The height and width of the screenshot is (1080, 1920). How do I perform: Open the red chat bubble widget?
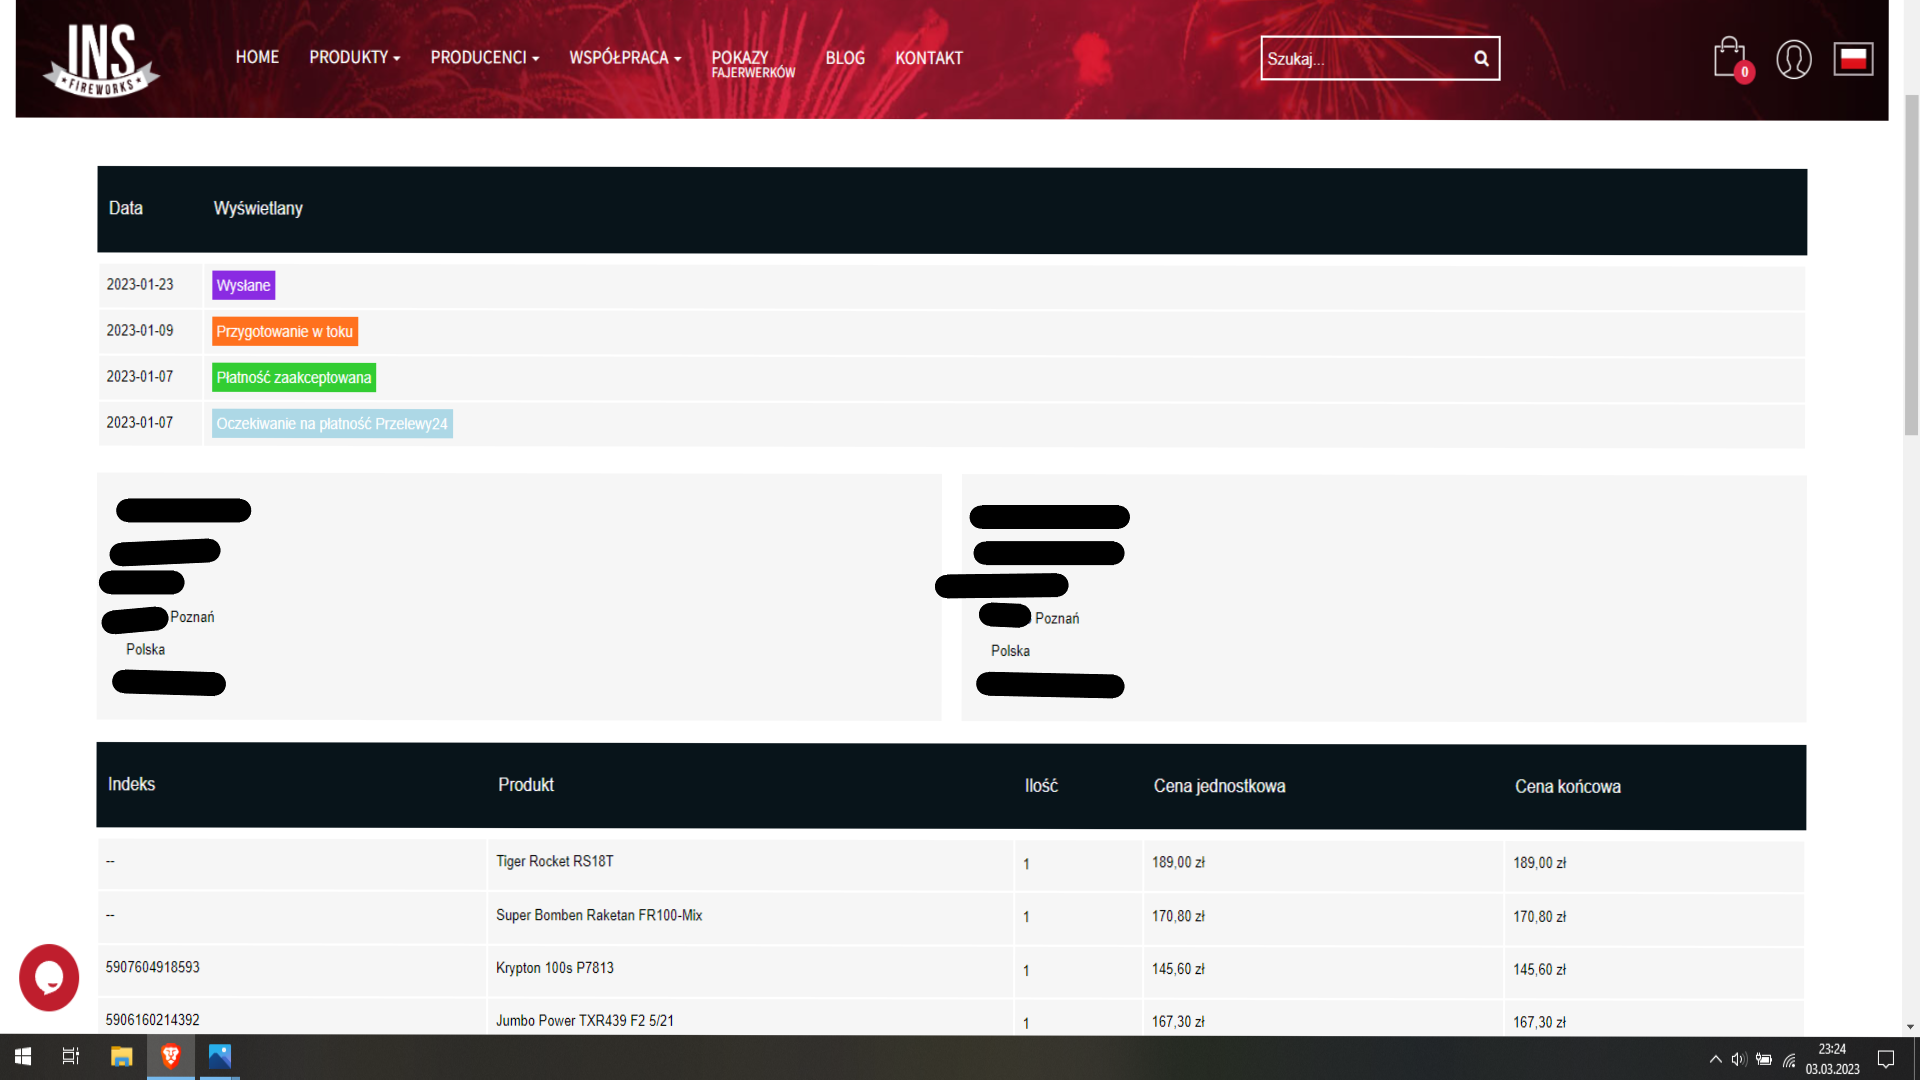click(49, 977)
